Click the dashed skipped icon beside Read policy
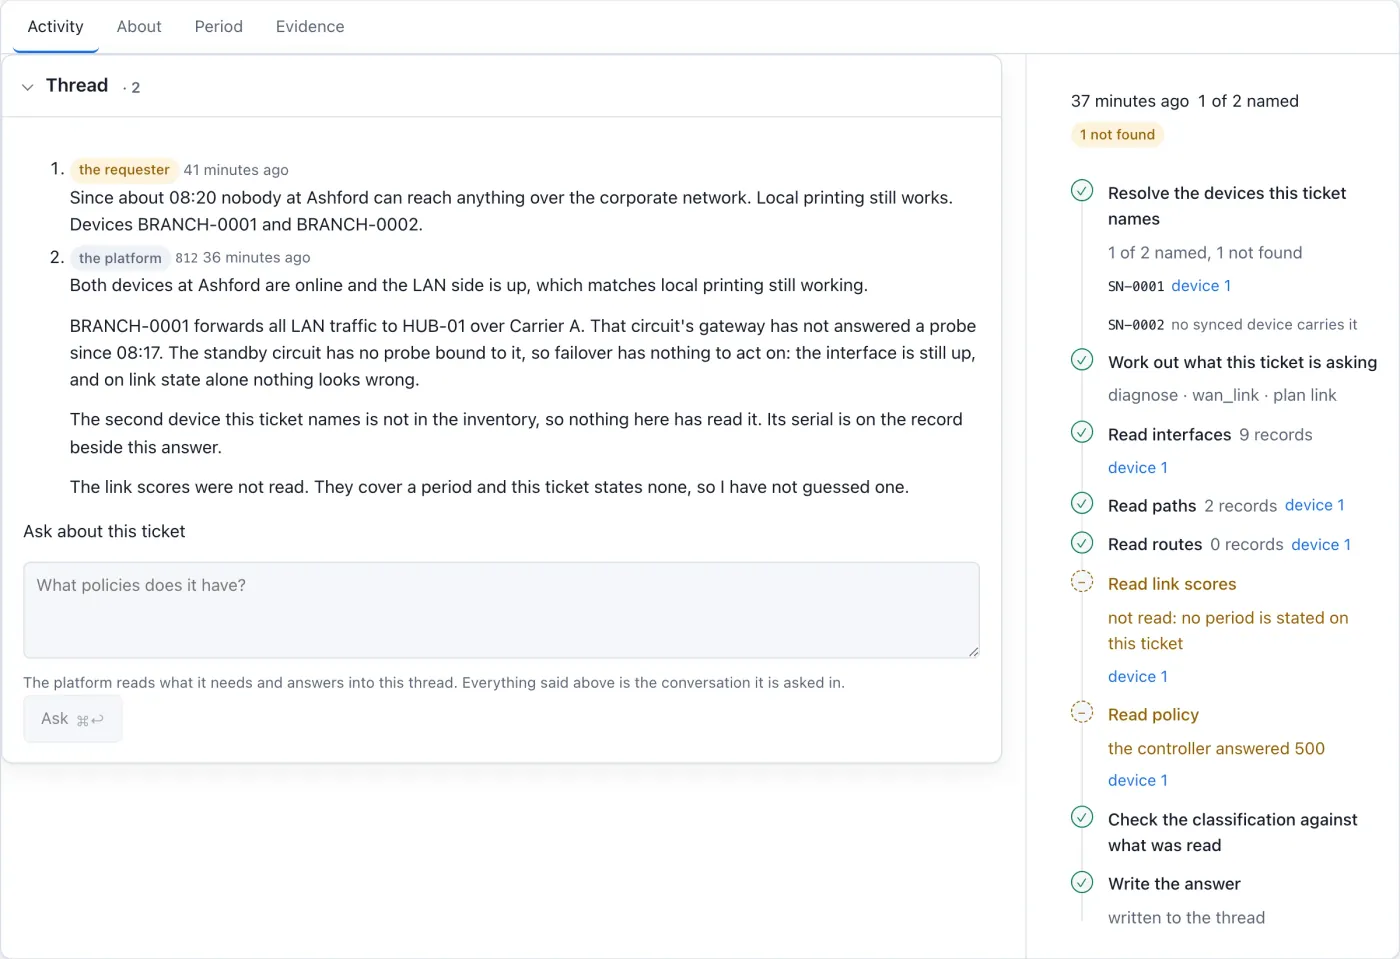The height and width of the screenshot is (959, 1400). [1082, 712]
